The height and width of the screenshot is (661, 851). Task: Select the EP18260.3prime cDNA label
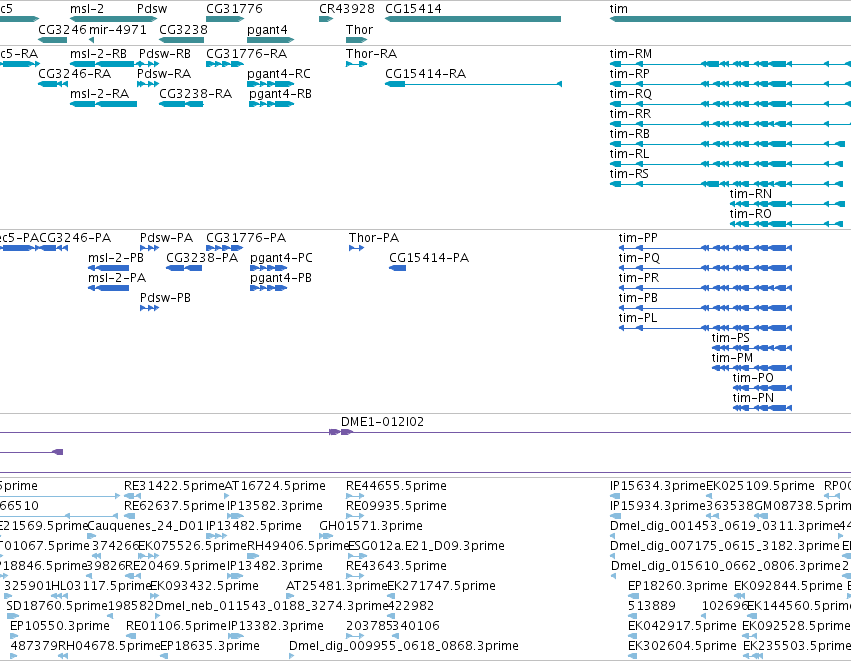(x=677, y=586)
